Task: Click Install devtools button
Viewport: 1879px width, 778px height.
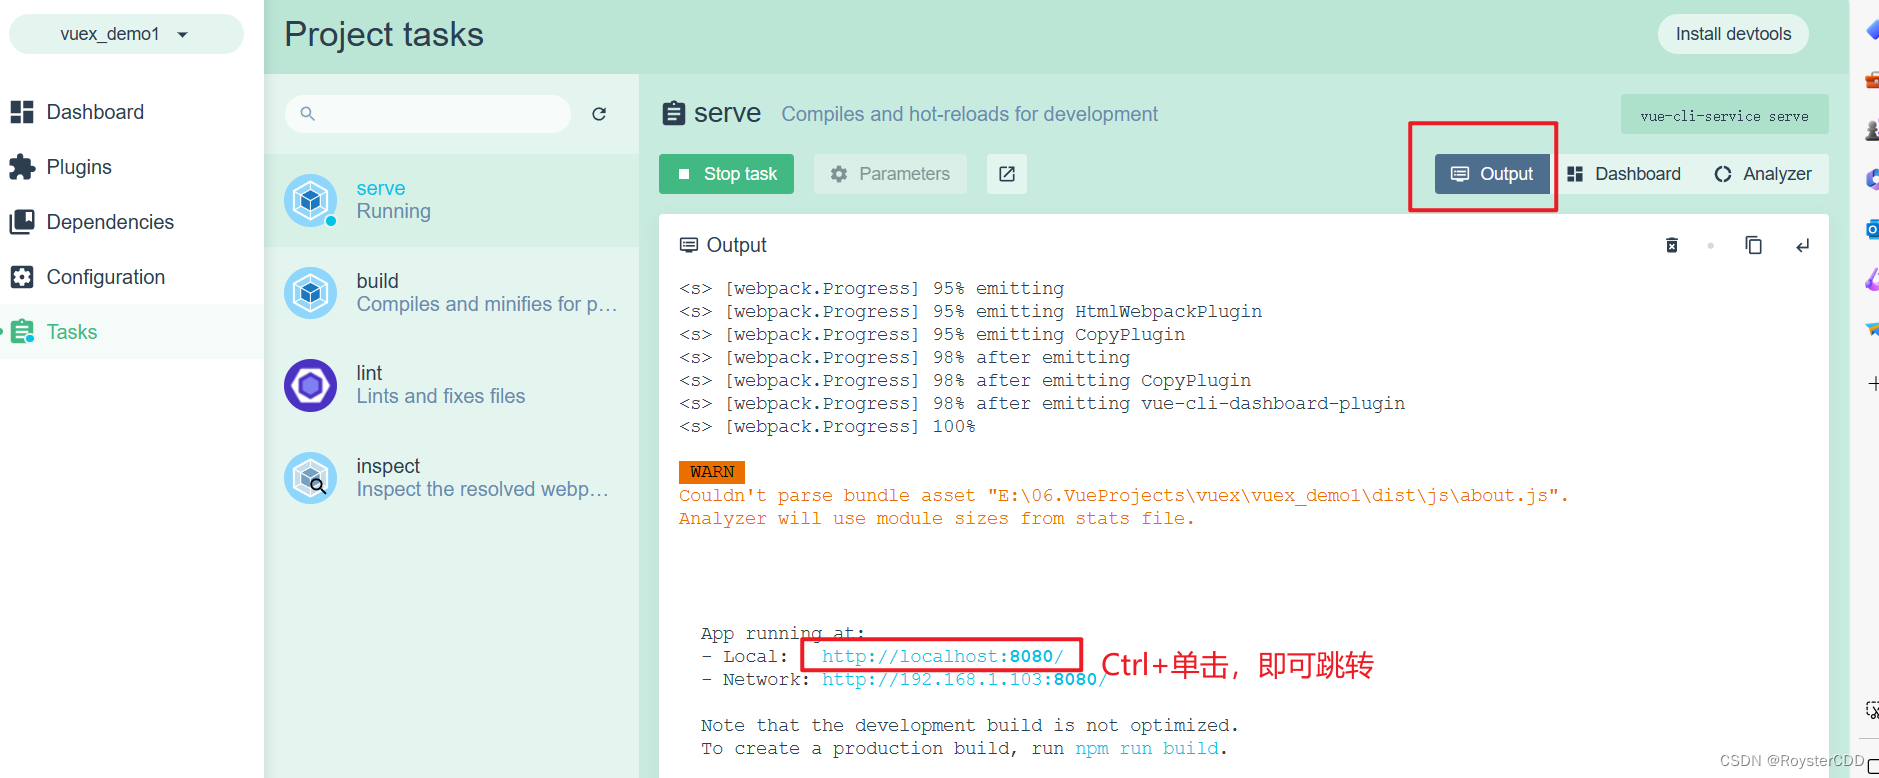Action: 1734,34
